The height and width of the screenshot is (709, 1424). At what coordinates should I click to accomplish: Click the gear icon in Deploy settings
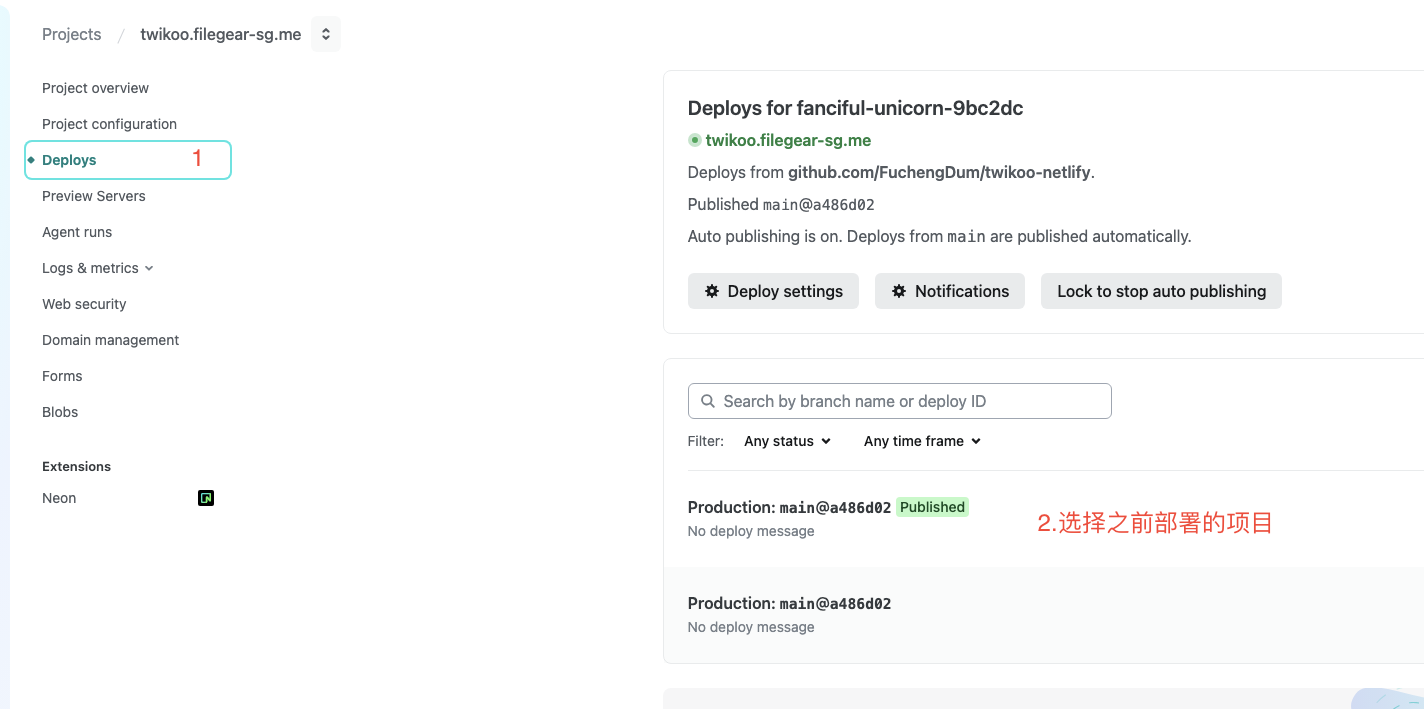tap(712, 291)
